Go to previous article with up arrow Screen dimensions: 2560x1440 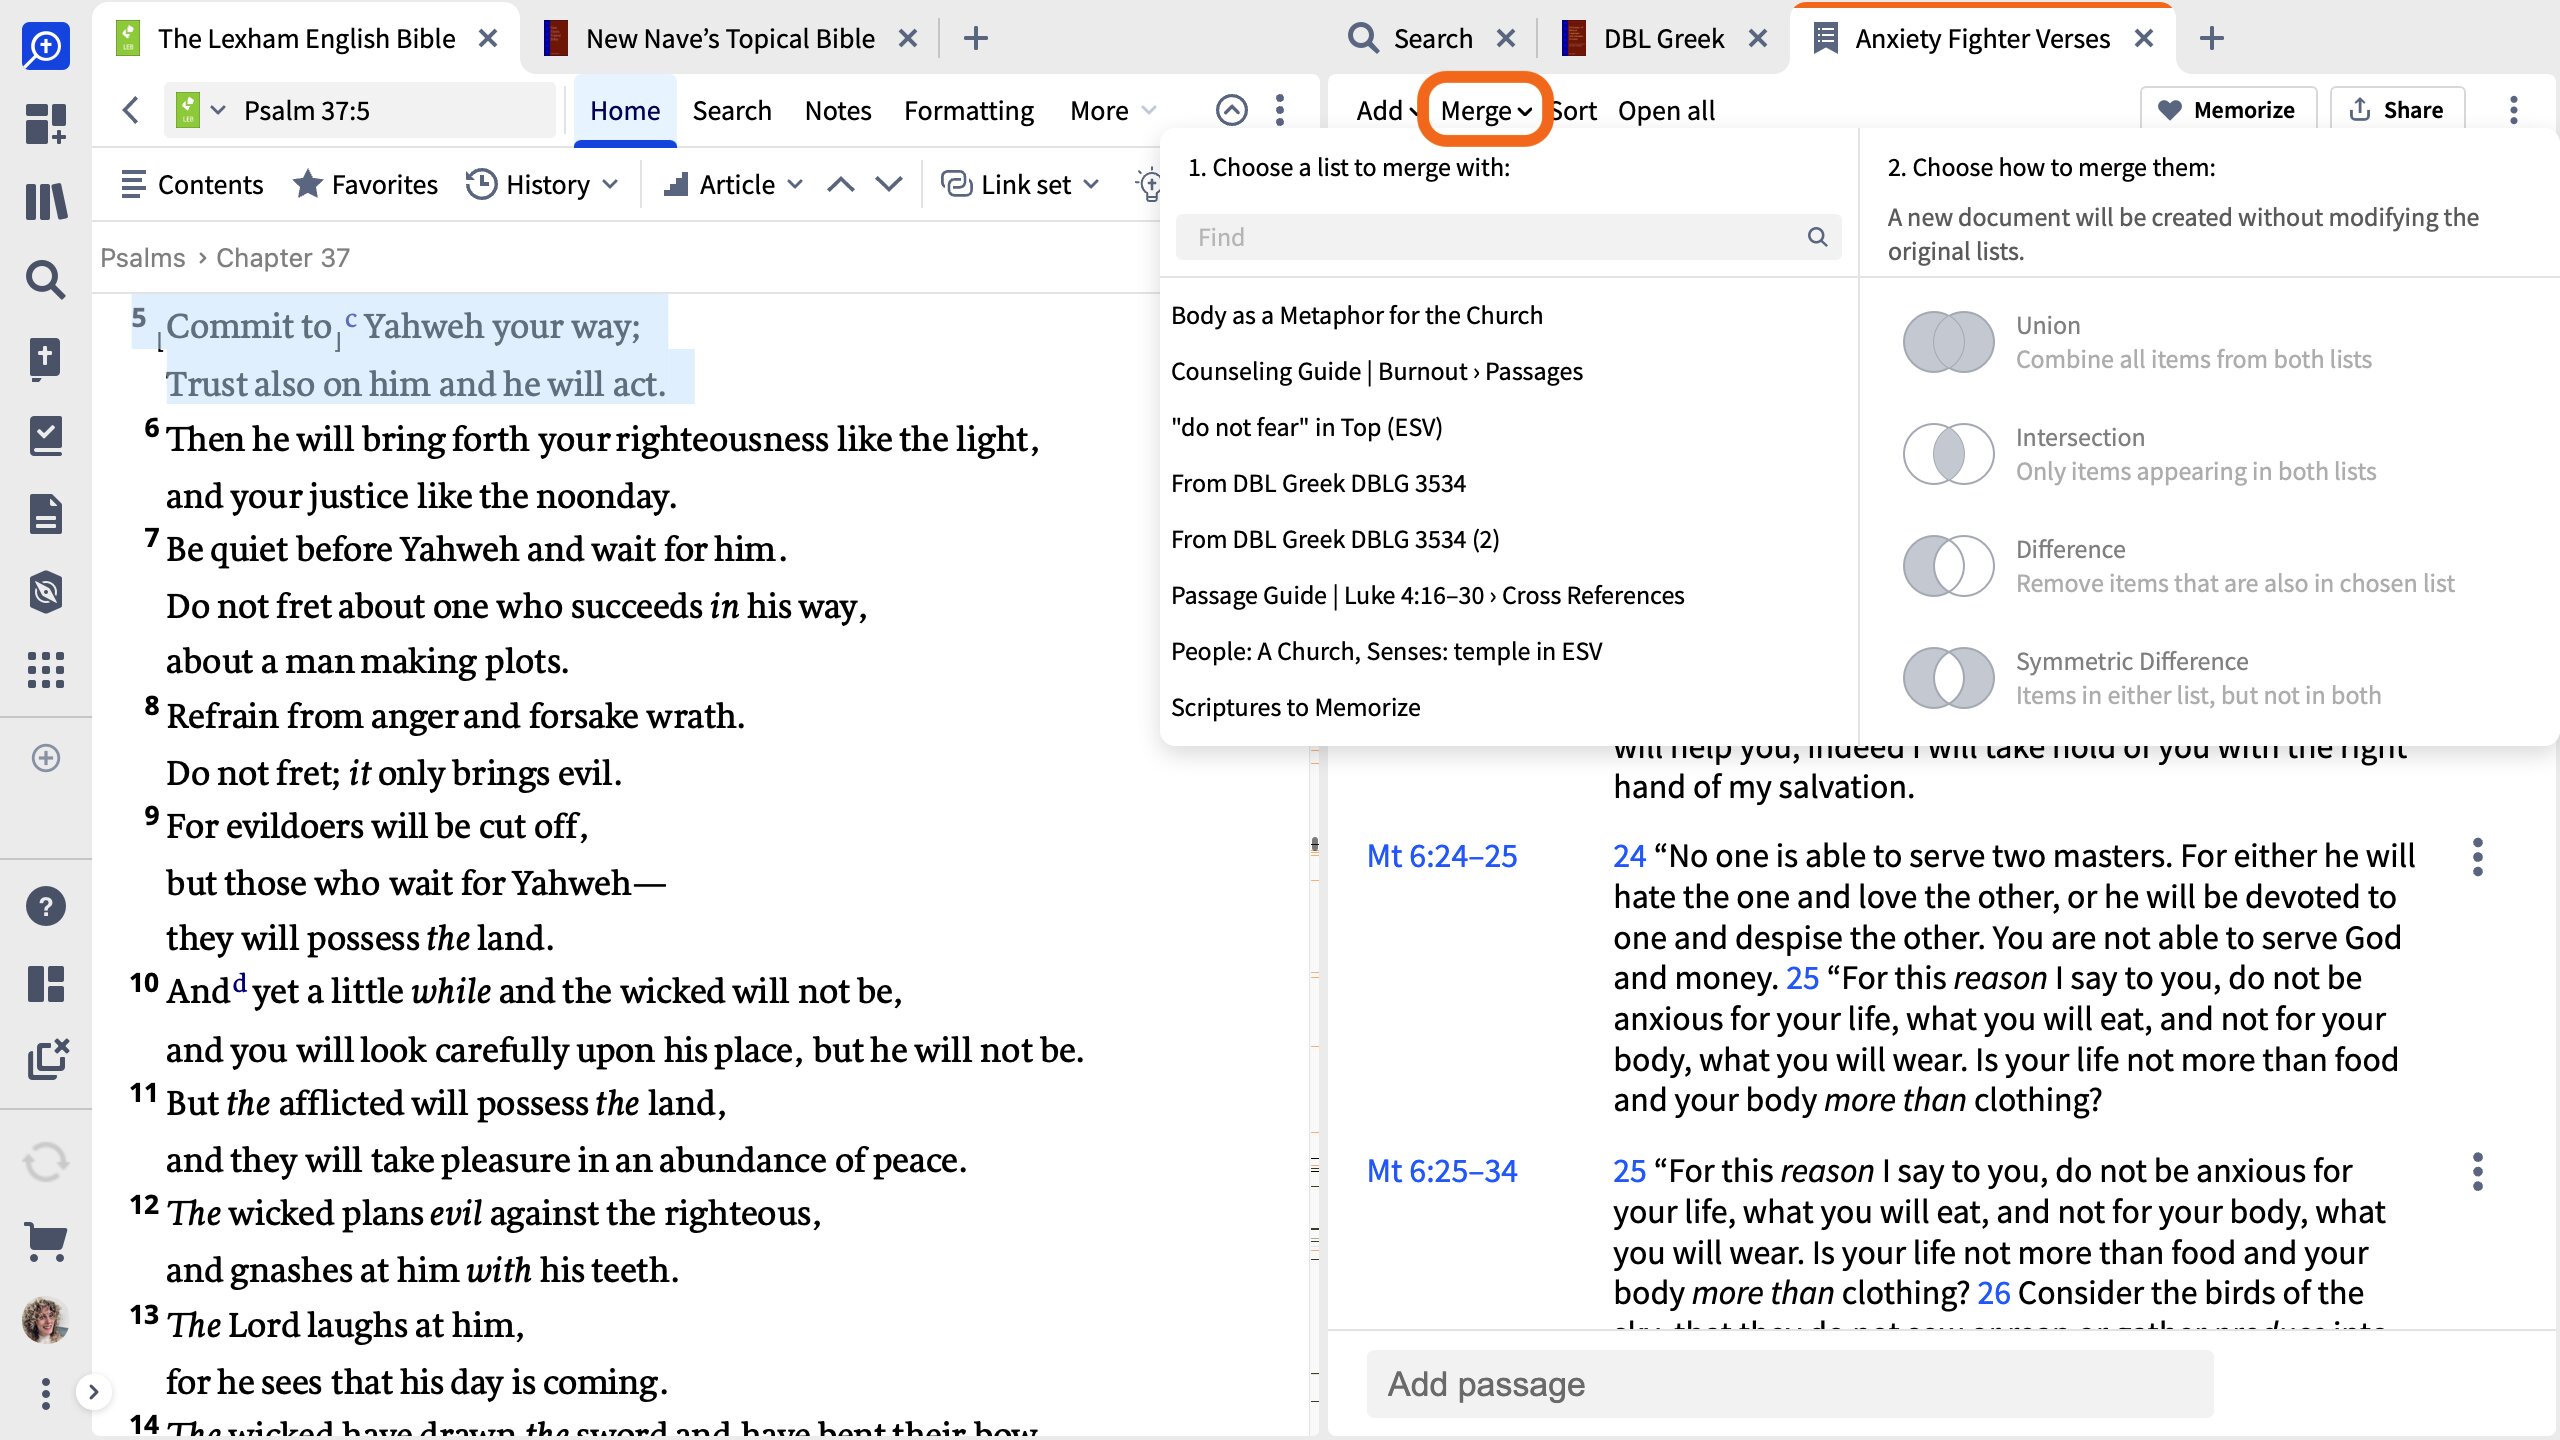pyautogui.click(x=841, y=185)
